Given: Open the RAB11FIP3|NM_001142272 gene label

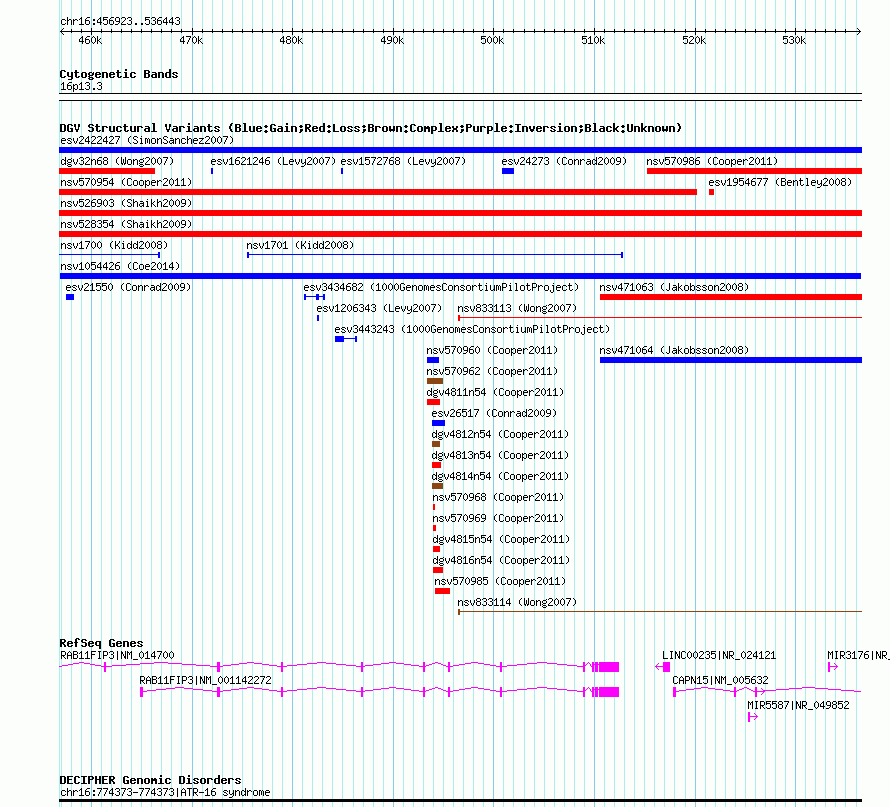Looking at the screenshot, I should tap(205, 680).
